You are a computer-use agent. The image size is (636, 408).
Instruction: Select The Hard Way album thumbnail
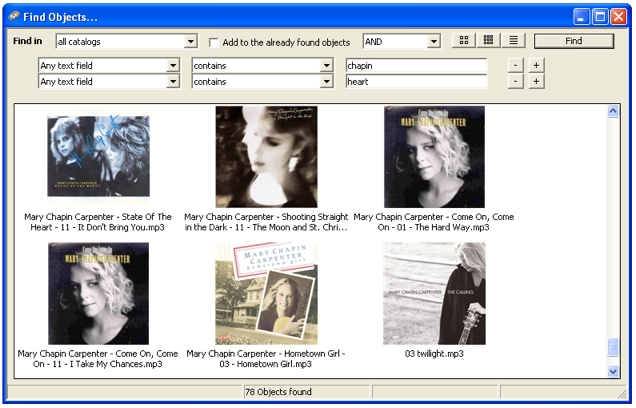coord(434,157)
